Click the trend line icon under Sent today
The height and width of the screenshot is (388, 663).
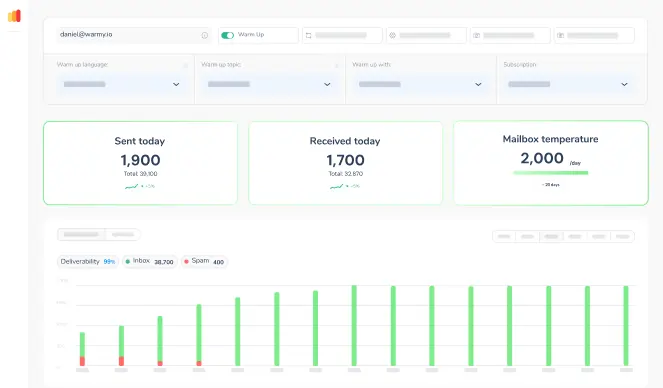pyautogui.click(x=132, y=186)
